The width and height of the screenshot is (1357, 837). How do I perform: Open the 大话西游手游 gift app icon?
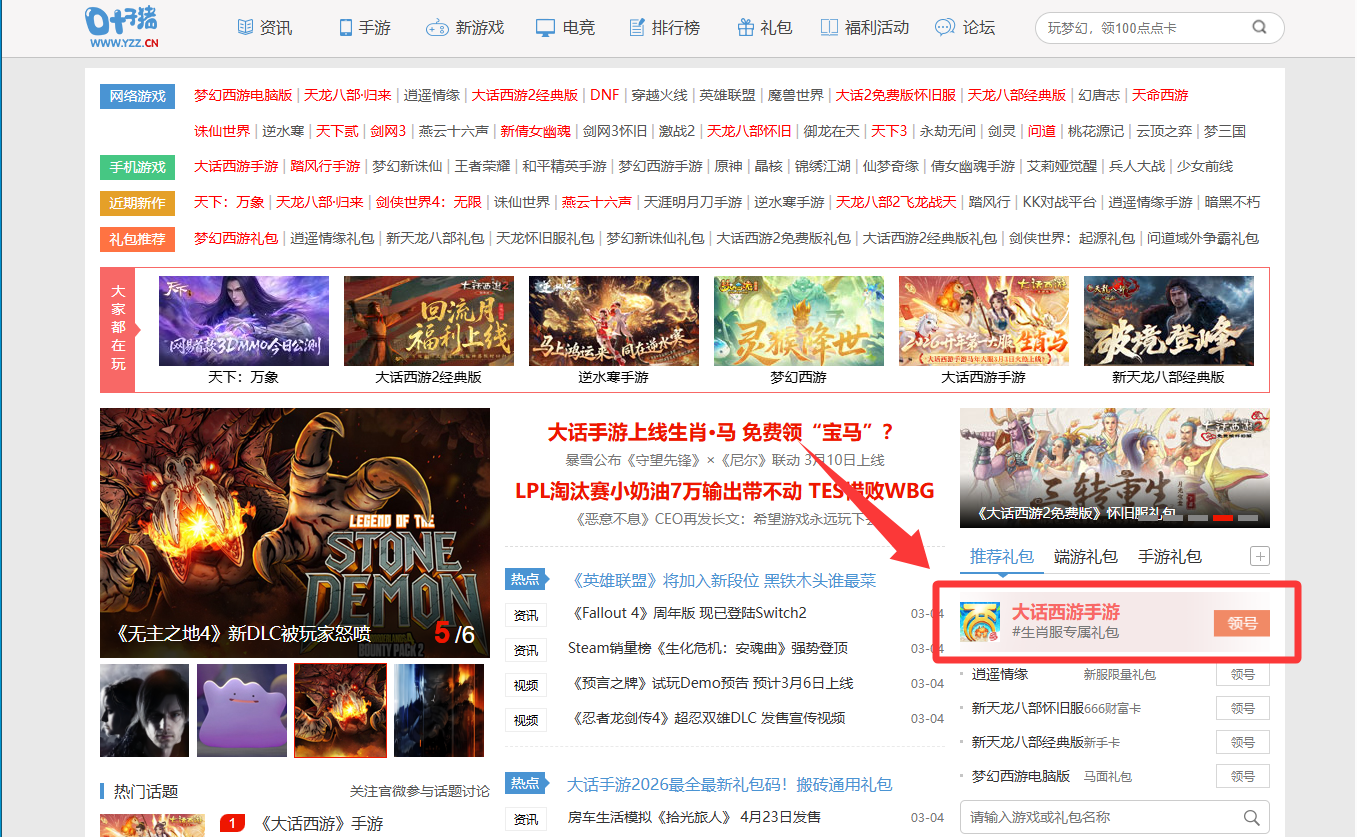click(x=980, y=622)
